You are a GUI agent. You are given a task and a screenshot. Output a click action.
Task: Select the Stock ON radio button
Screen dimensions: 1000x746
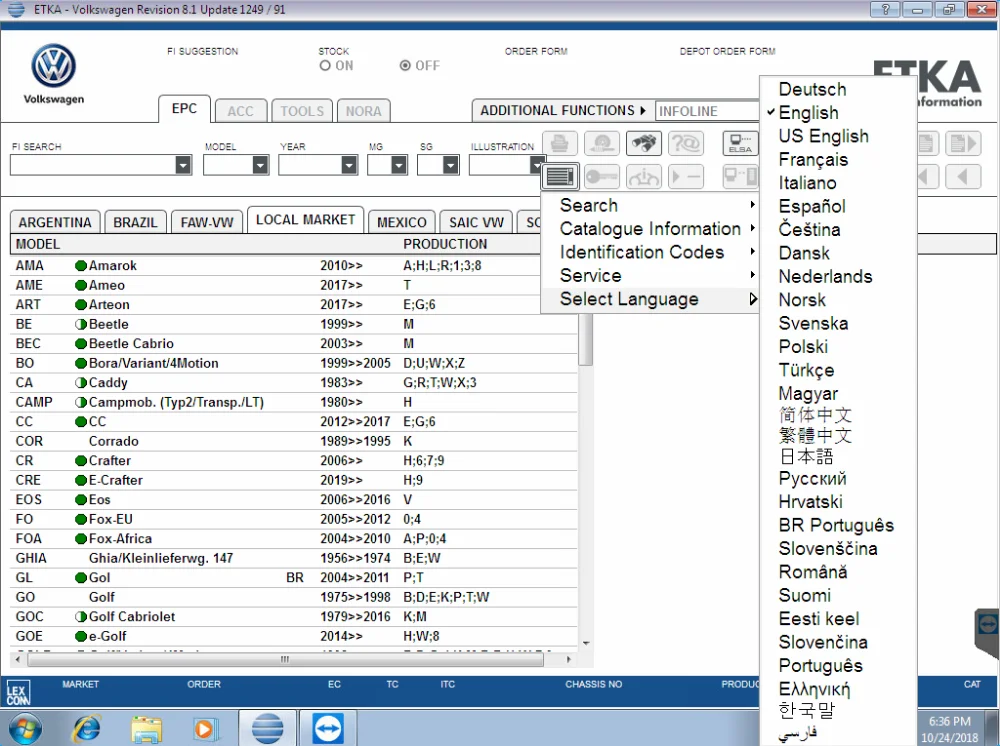(325, 66)
